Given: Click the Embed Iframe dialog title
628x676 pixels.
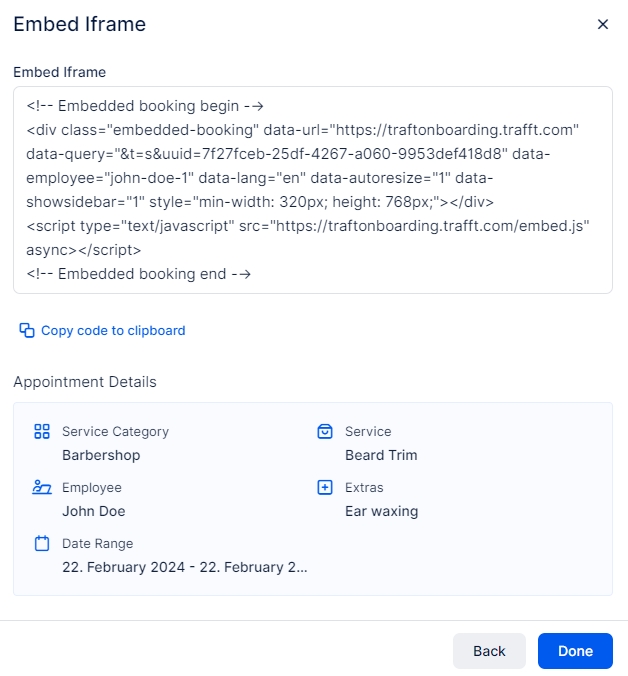Looking at the screenshot, I should point(80,25).
